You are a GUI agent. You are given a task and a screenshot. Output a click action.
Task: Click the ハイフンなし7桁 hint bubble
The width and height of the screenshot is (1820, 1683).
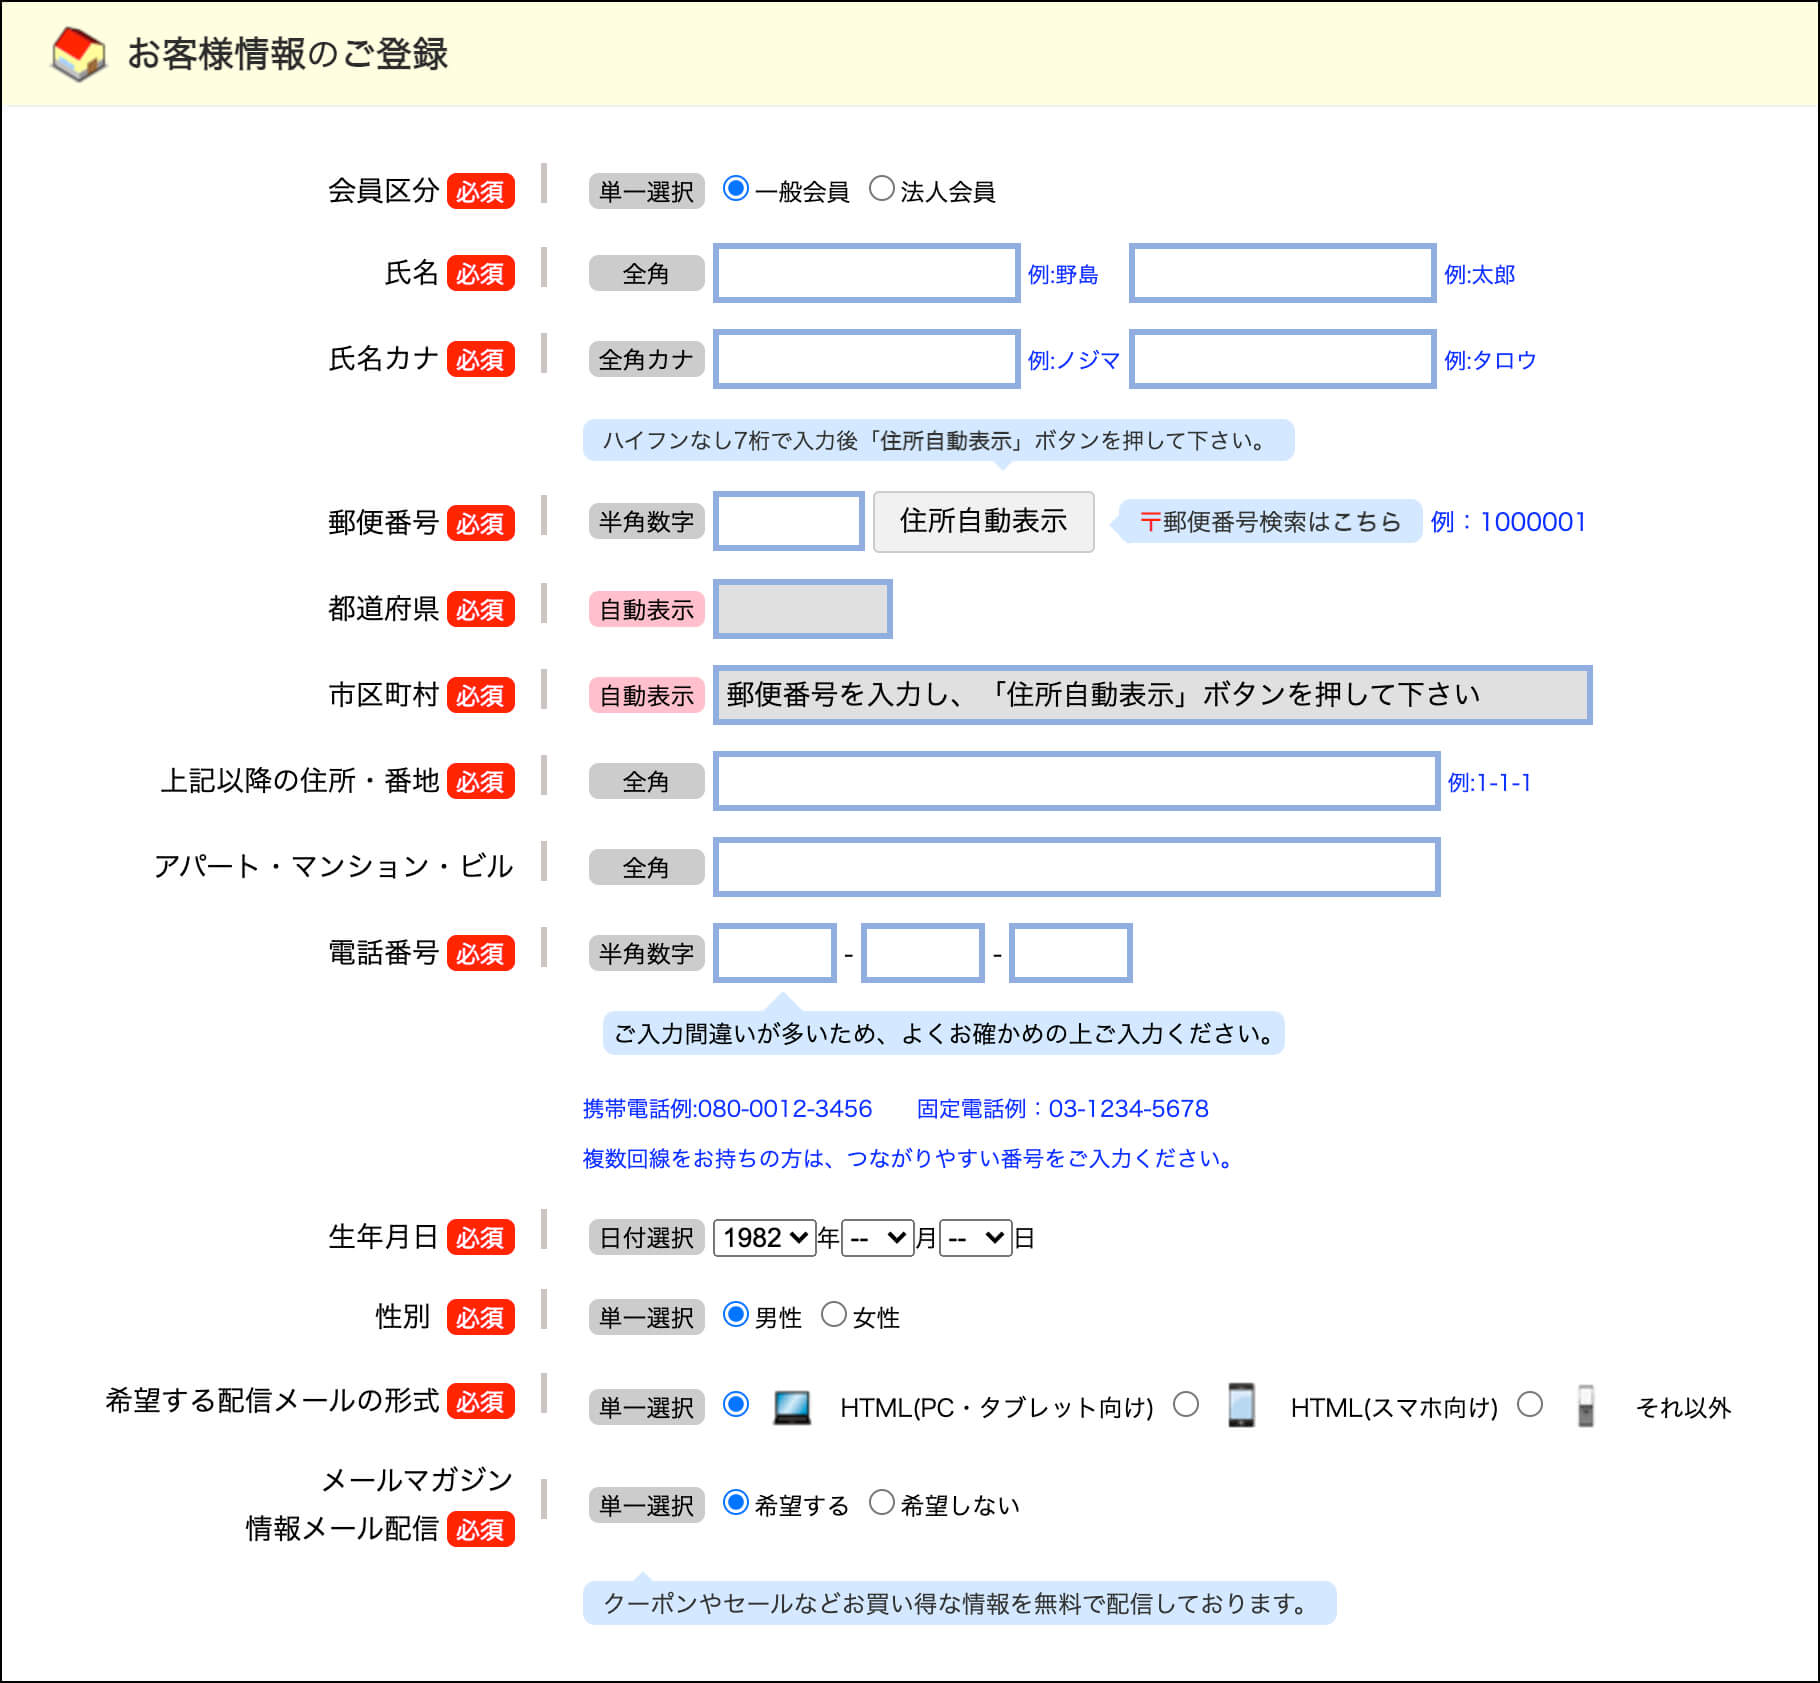tap(939, 440)
